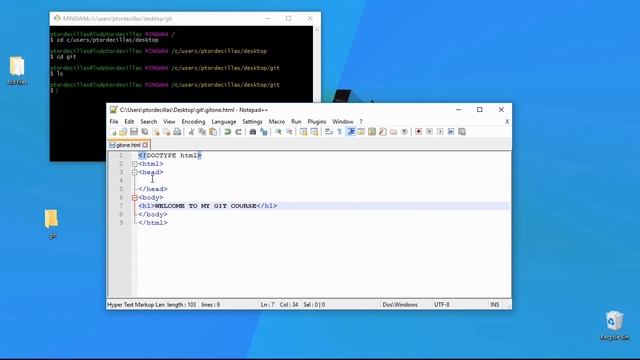640x360 pixels.
Task: Start macro recording with the red record icon
Action: [418, 132]
